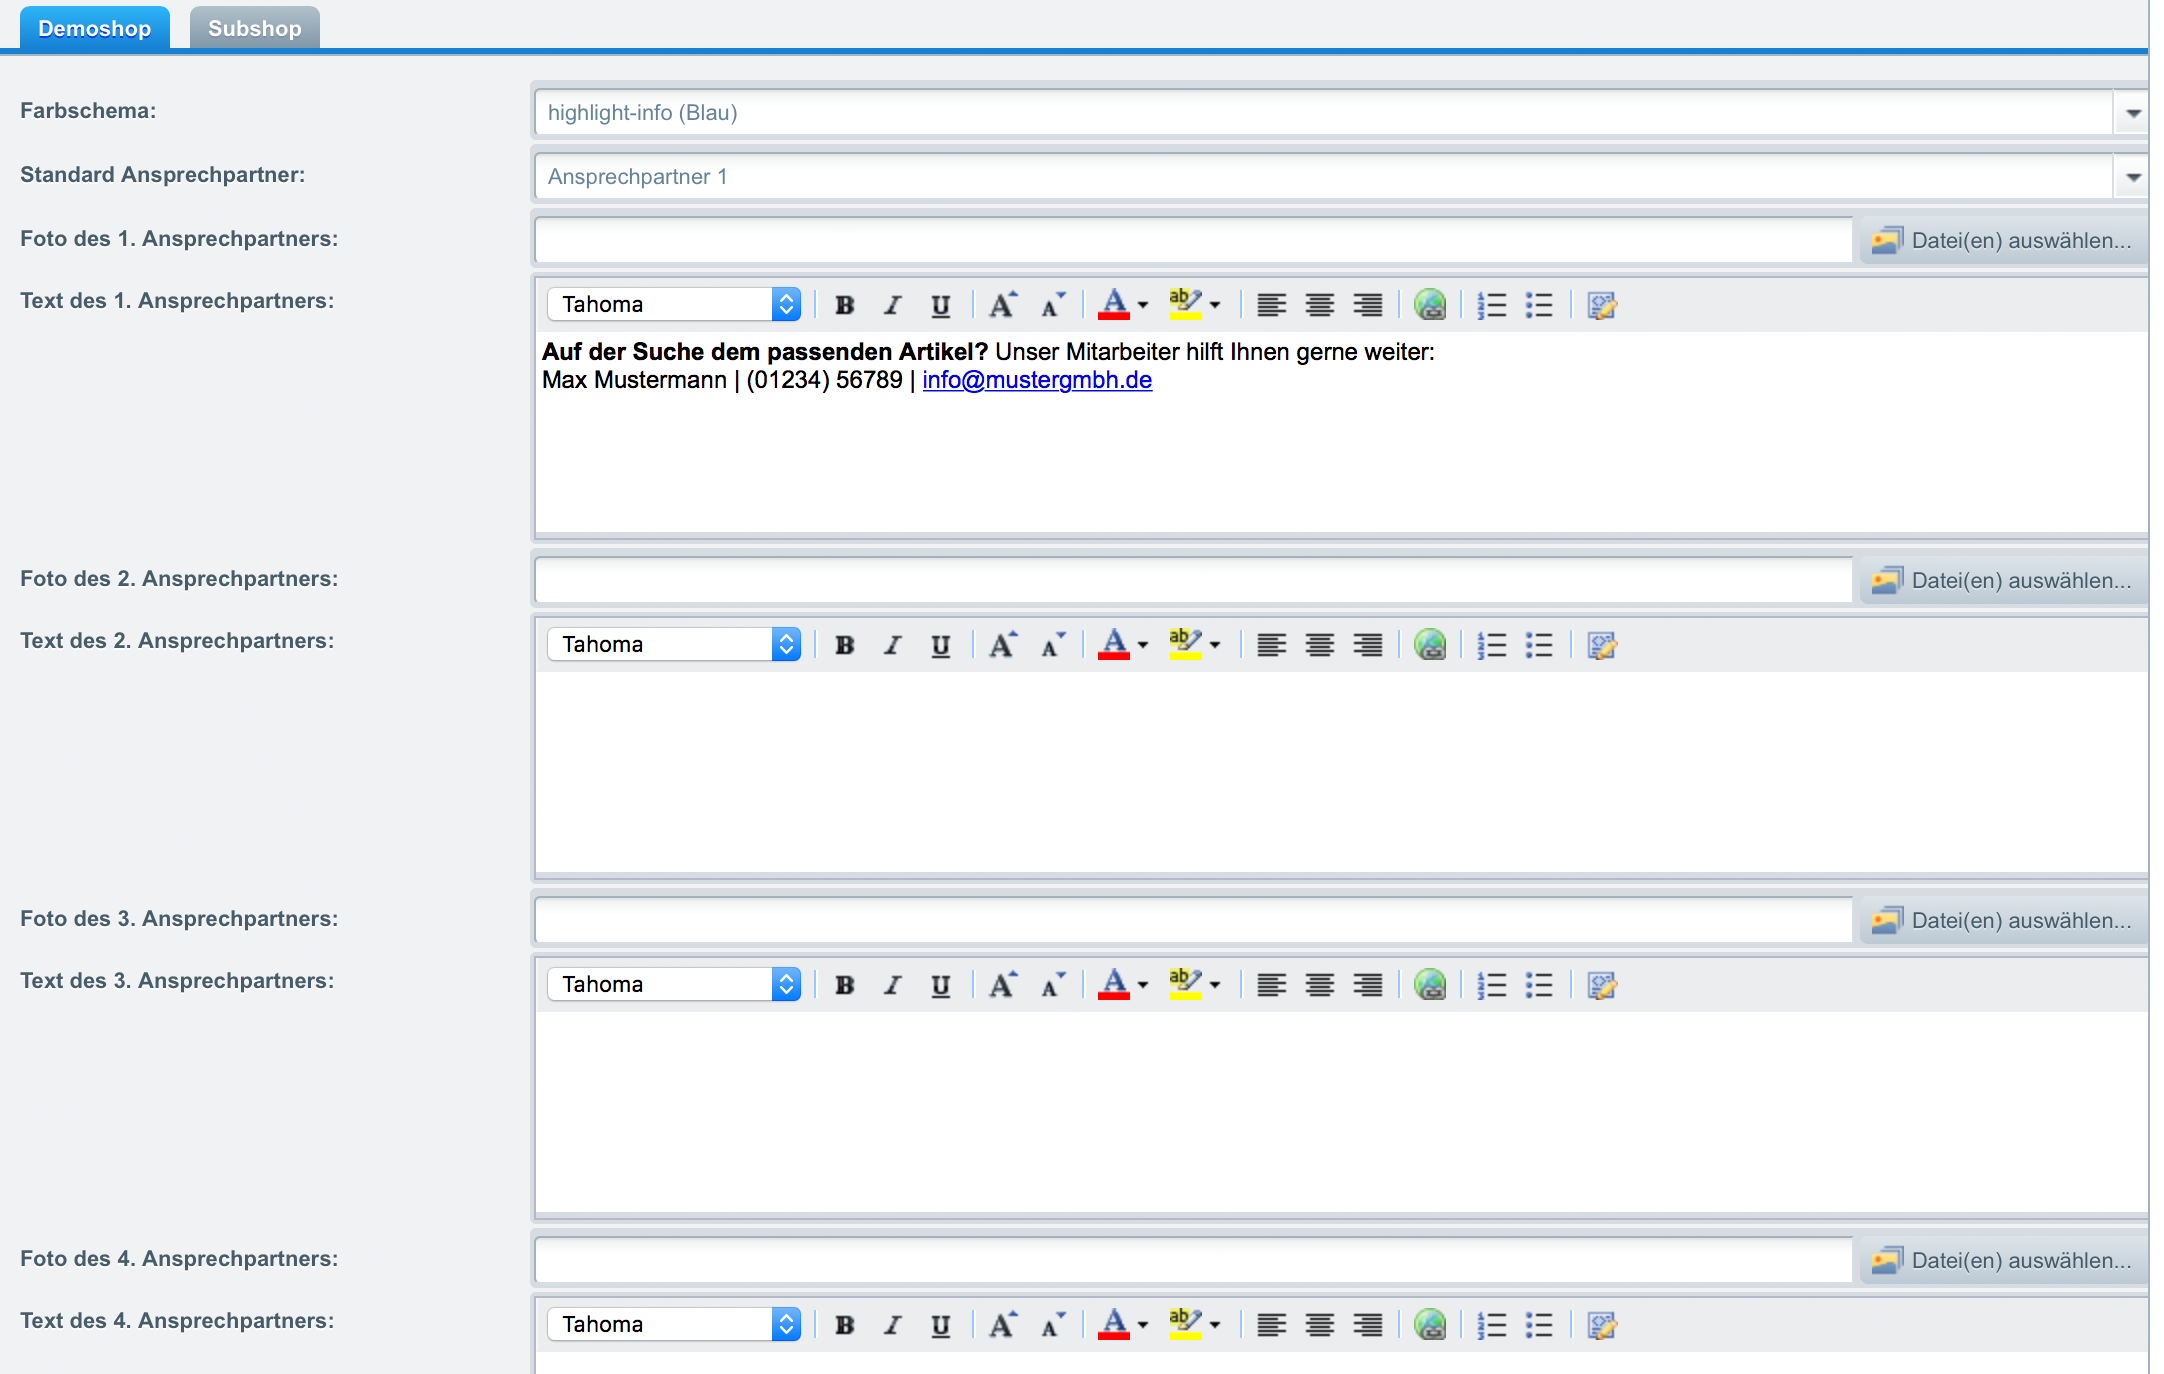The image size is (2164, 1374).
Task: Toggle italic in the 2. Ansprechpartner editor
Action: point(893,645)
